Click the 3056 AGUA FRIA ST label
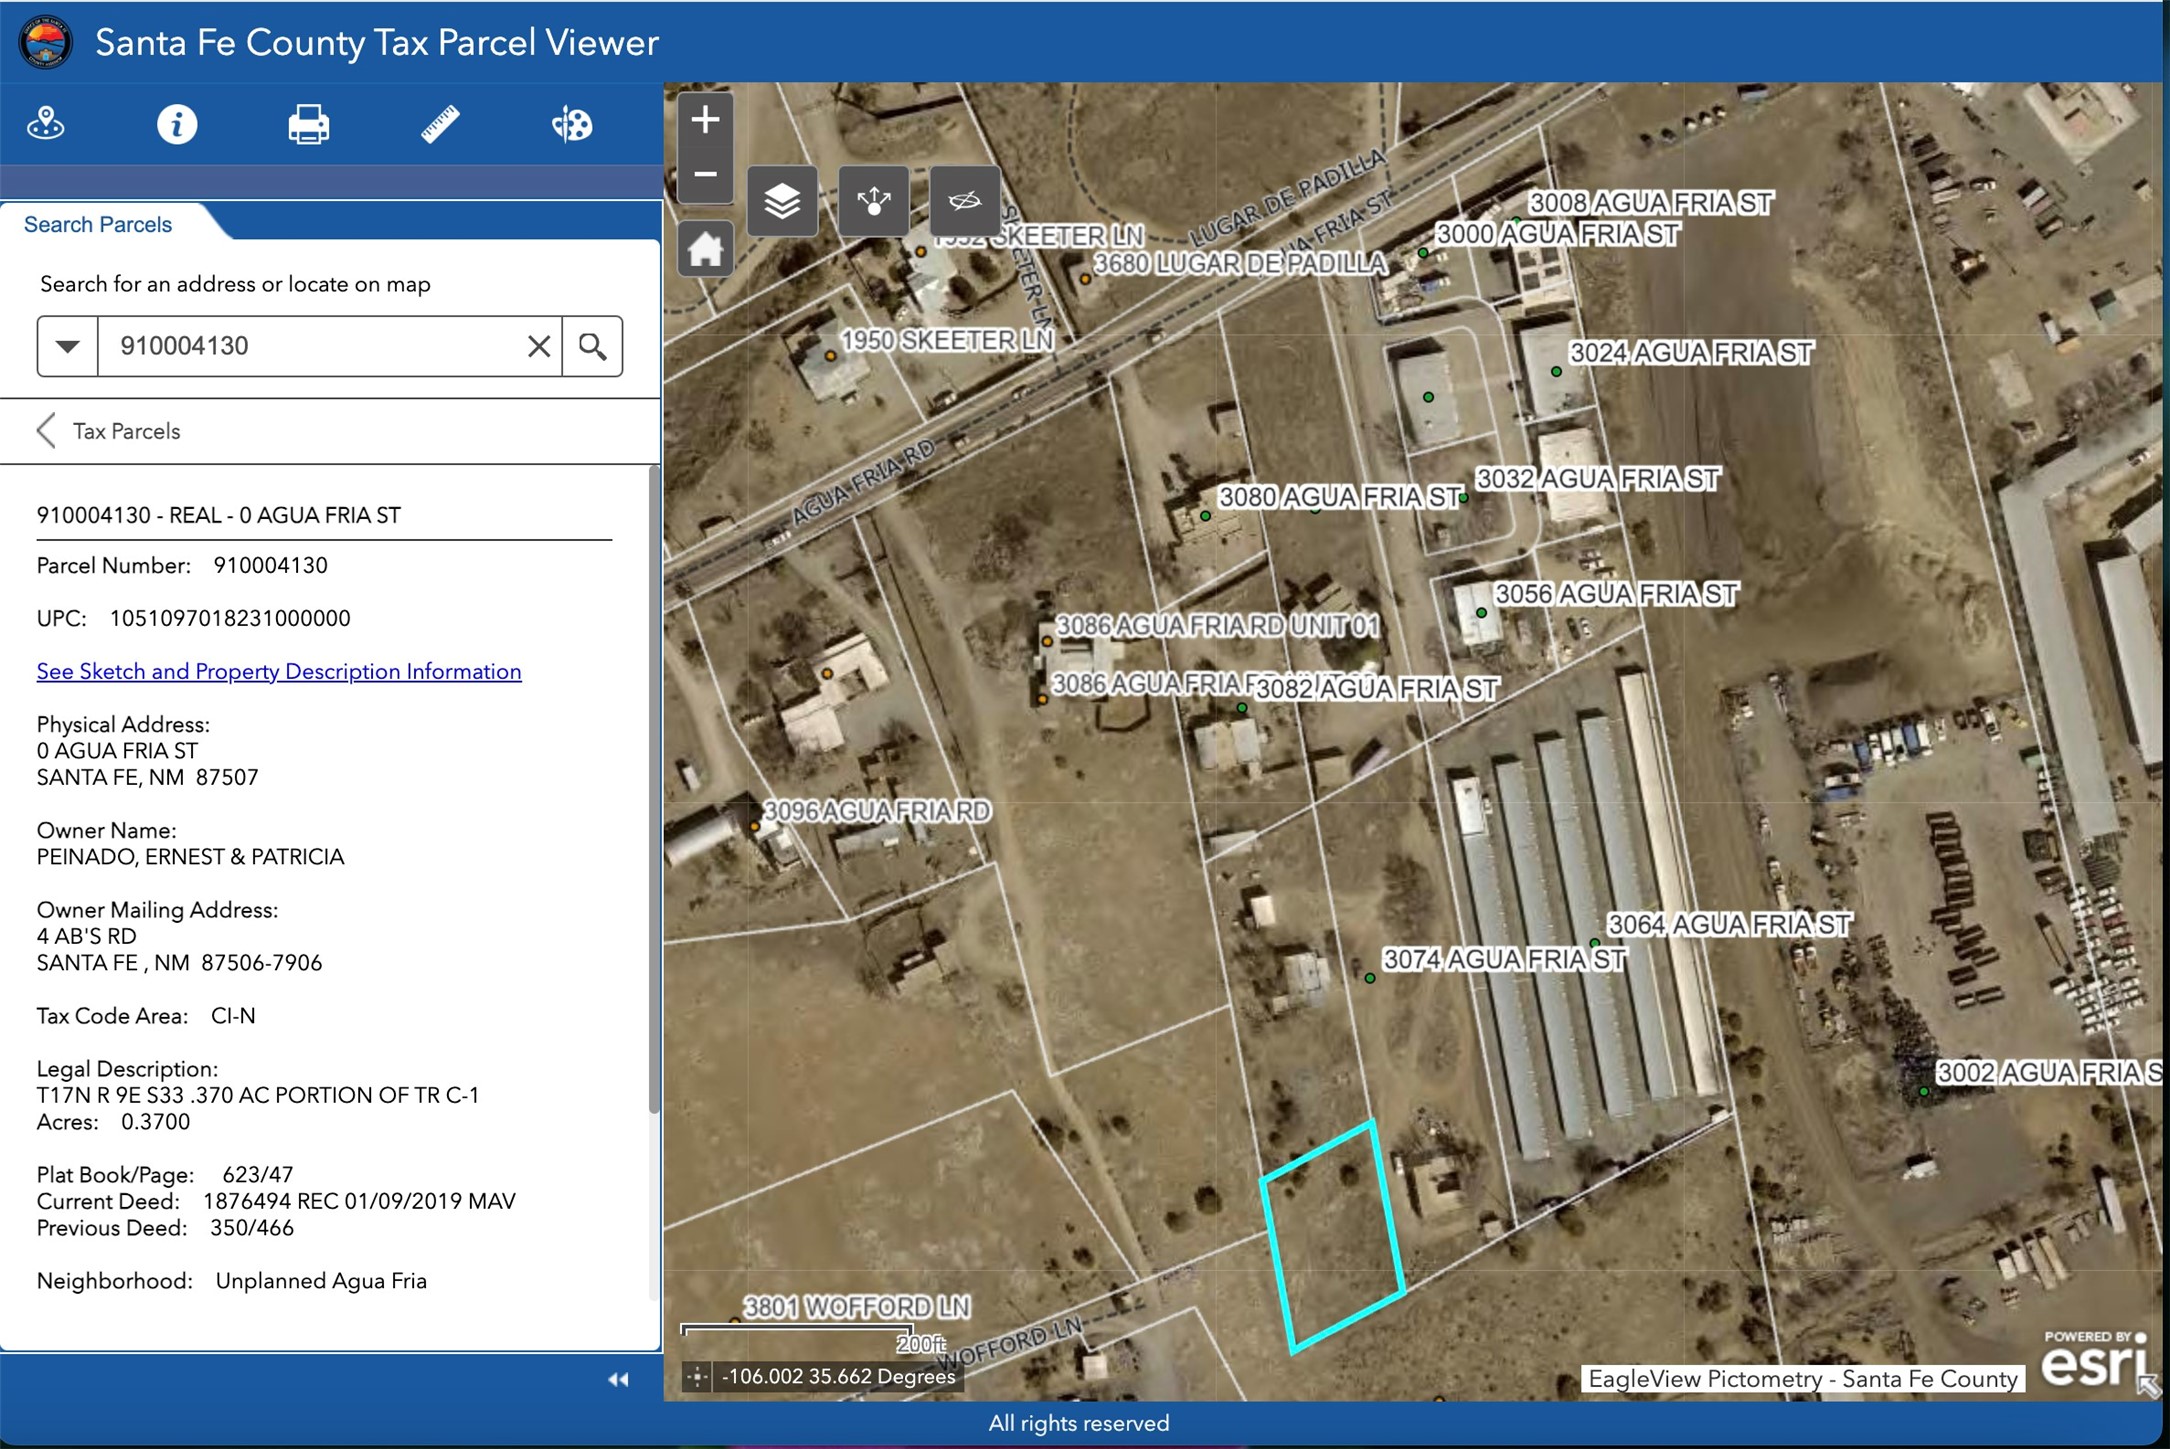2170x1449 pixels. click(1616, 594)
